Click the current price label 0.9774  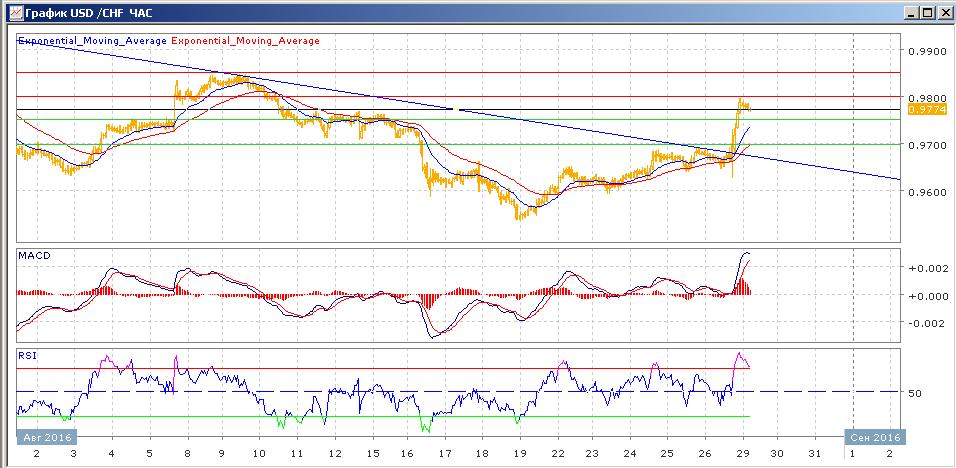[927, 110]
